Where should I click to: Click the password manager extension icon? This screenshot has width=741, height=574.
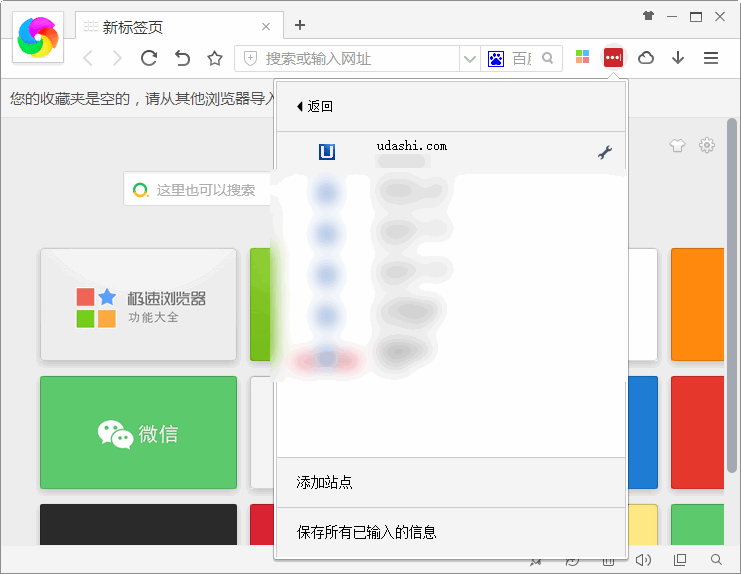(x=613, y=58)
